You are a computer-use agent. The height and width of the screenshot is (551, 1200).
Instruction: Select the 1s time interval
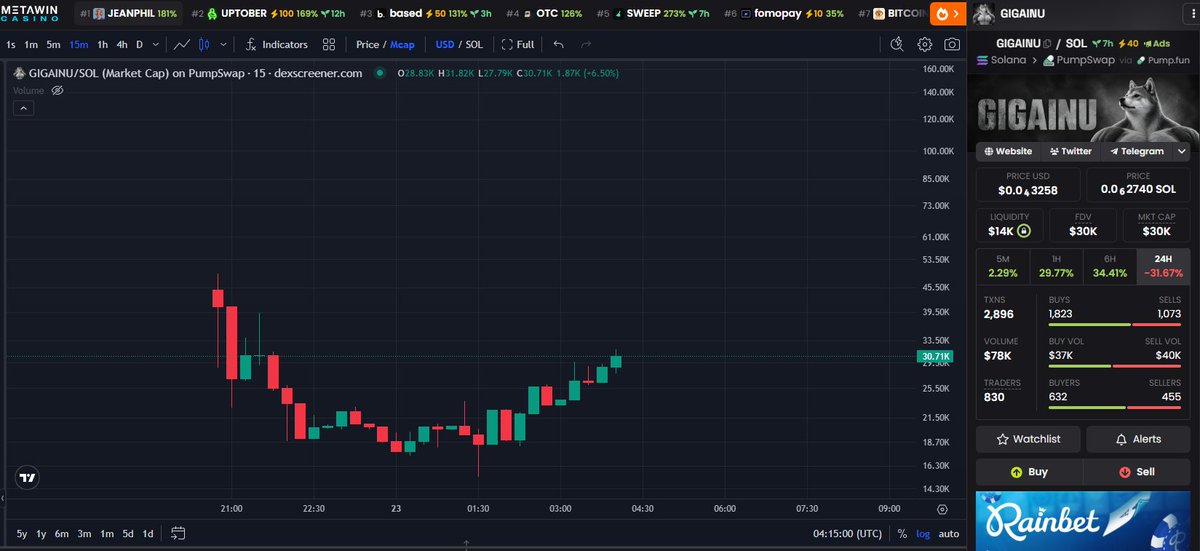coord(11,44)
